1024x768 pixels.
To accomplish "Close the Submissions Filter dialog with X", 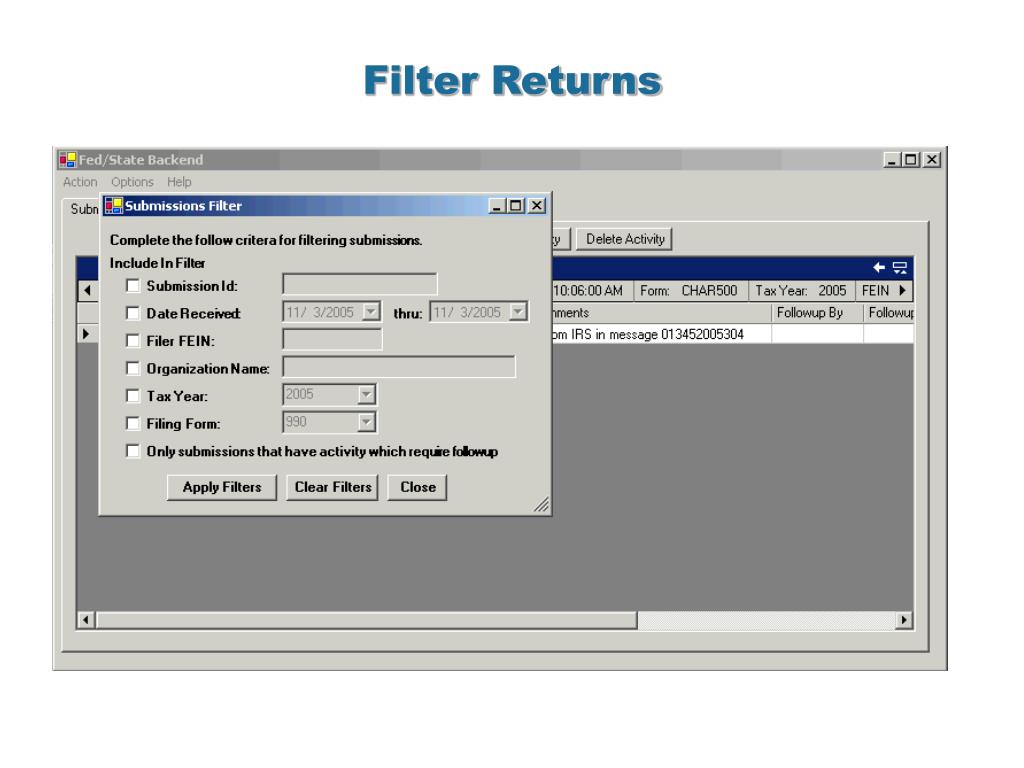I will pyautogui.click(x=537, y=206).
